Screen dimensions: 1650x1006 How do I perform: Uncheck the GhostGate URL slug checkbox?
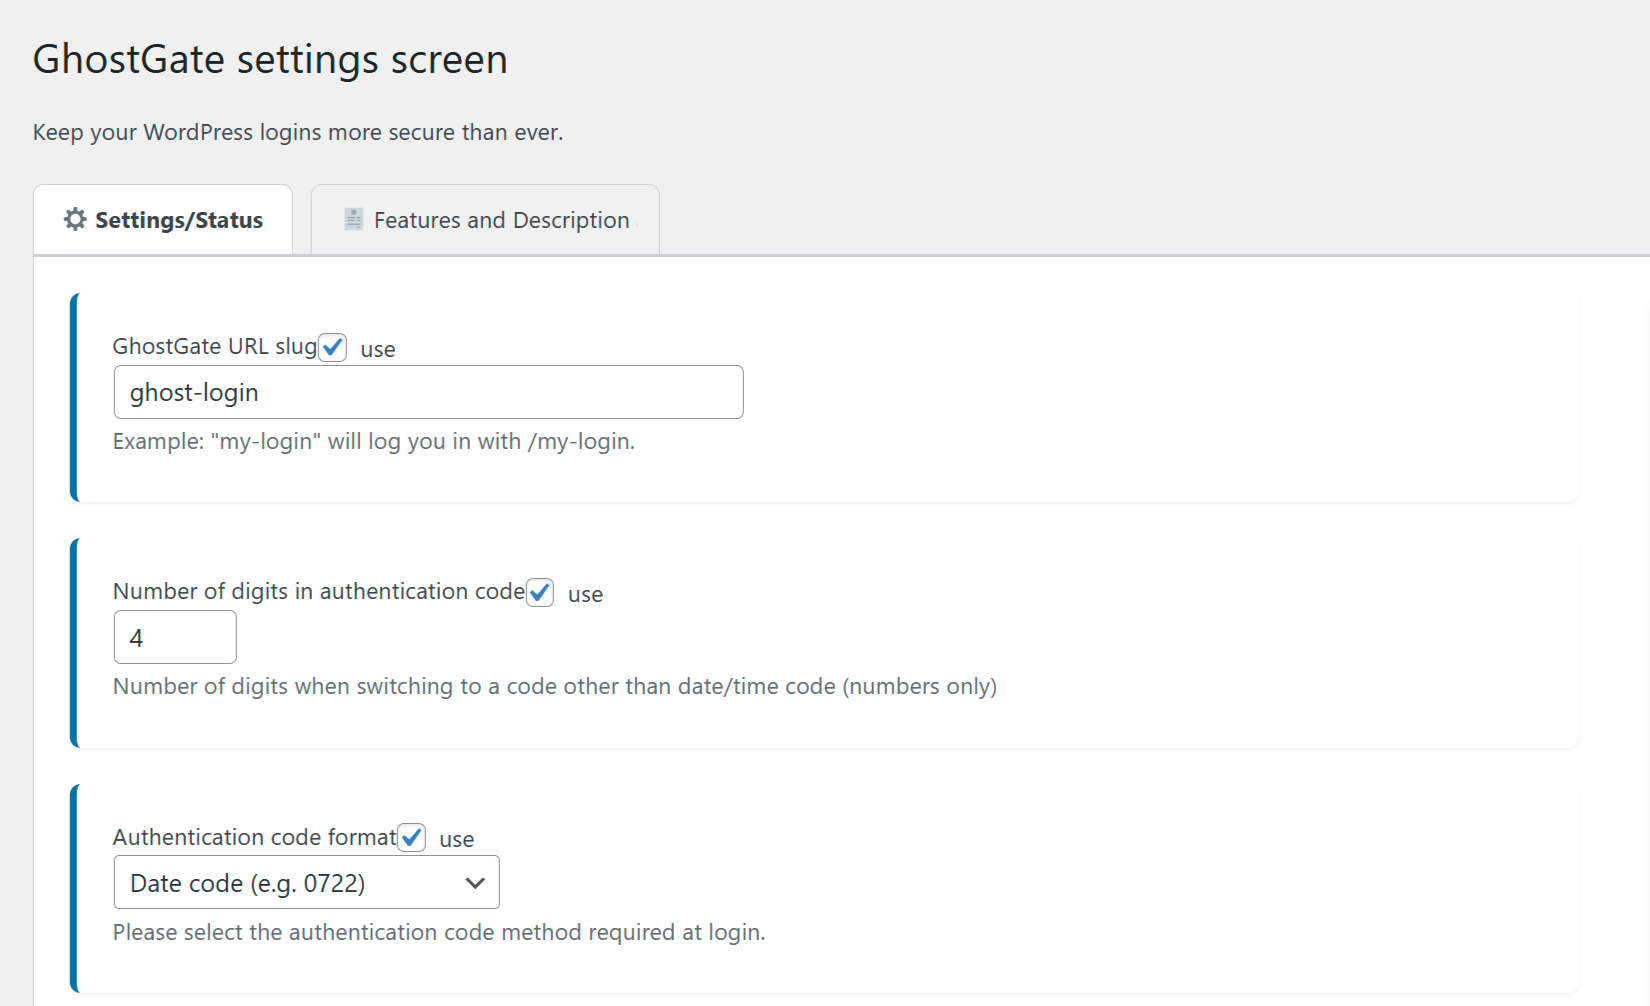(x=333, y=347)
